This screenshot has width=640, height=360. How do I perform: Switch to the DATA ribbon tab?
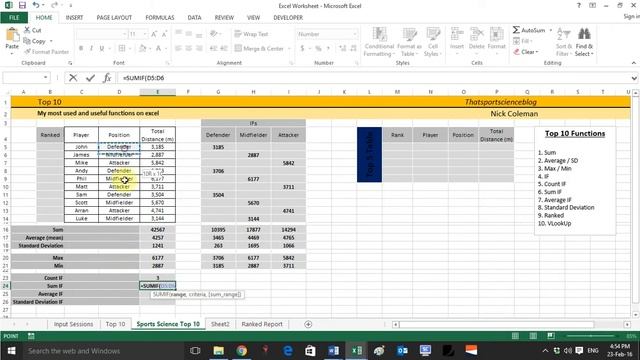[x=194, y=18]
